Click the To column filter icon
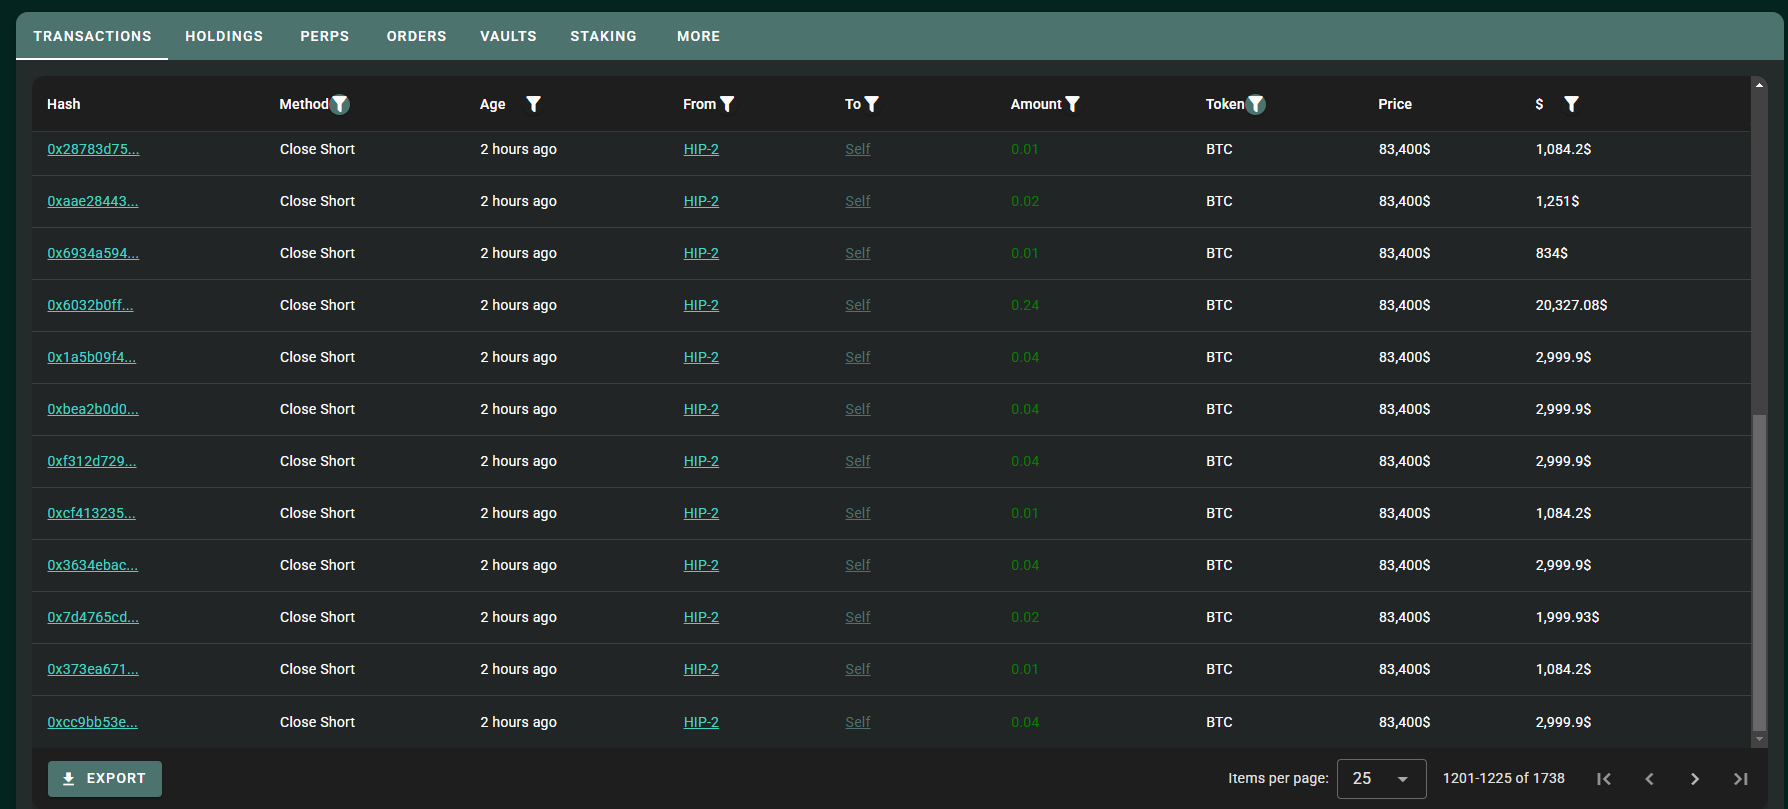 point(872,104)
